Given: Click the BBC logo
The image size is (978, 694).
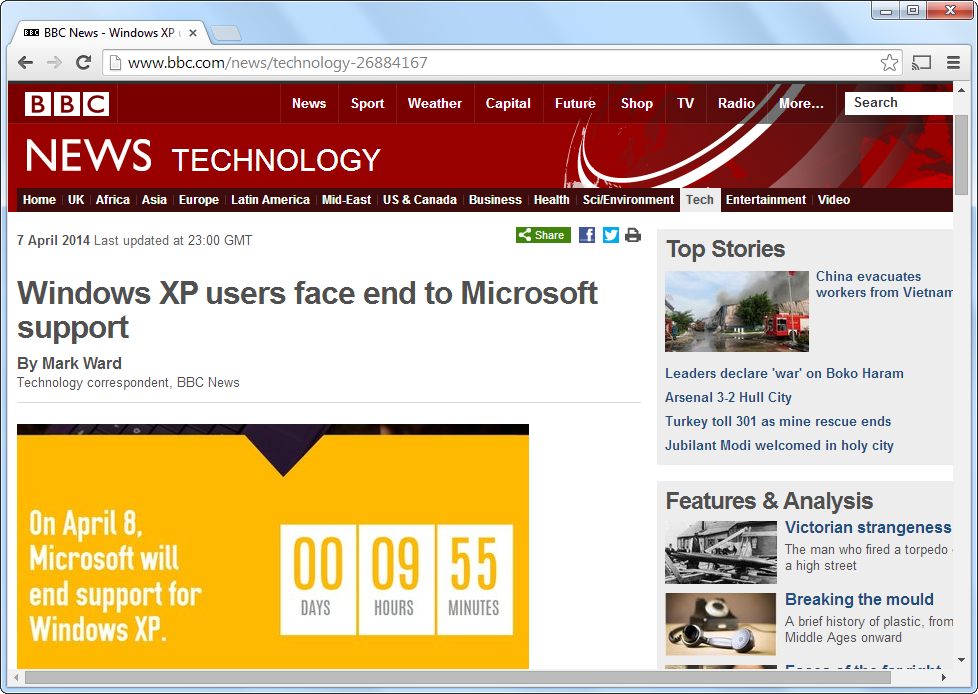Looking at the screenshot, I should (67, 103).
